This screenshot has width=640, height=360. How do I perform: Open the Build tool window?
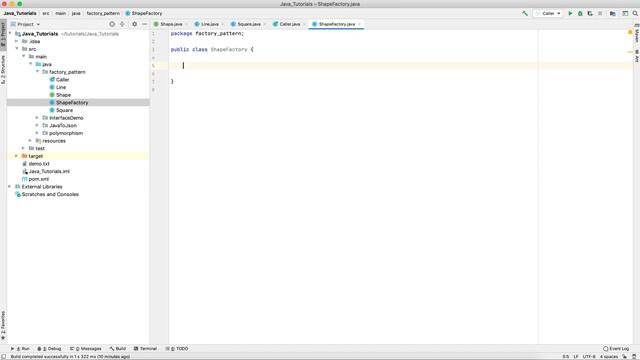[118, 349]
